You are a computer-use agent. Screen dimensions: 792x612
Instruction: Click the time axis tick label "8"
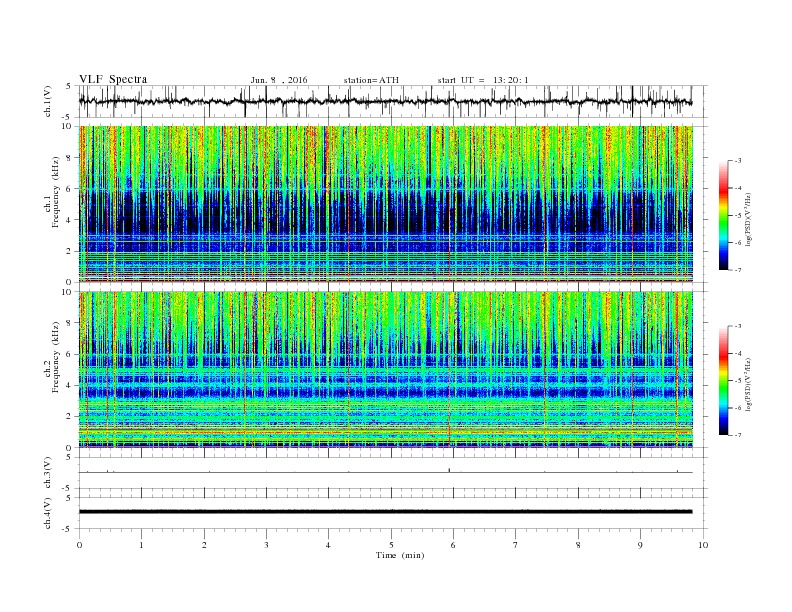578,545
